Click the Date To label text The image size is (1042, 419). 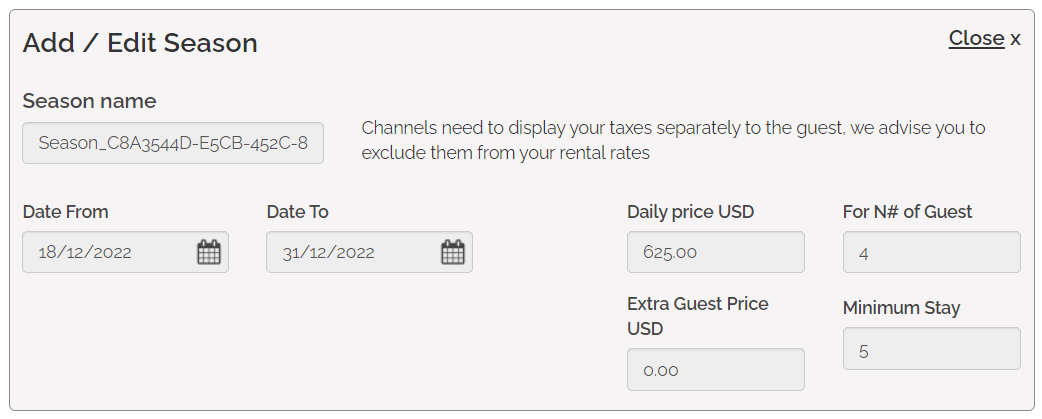pos(297,212)
